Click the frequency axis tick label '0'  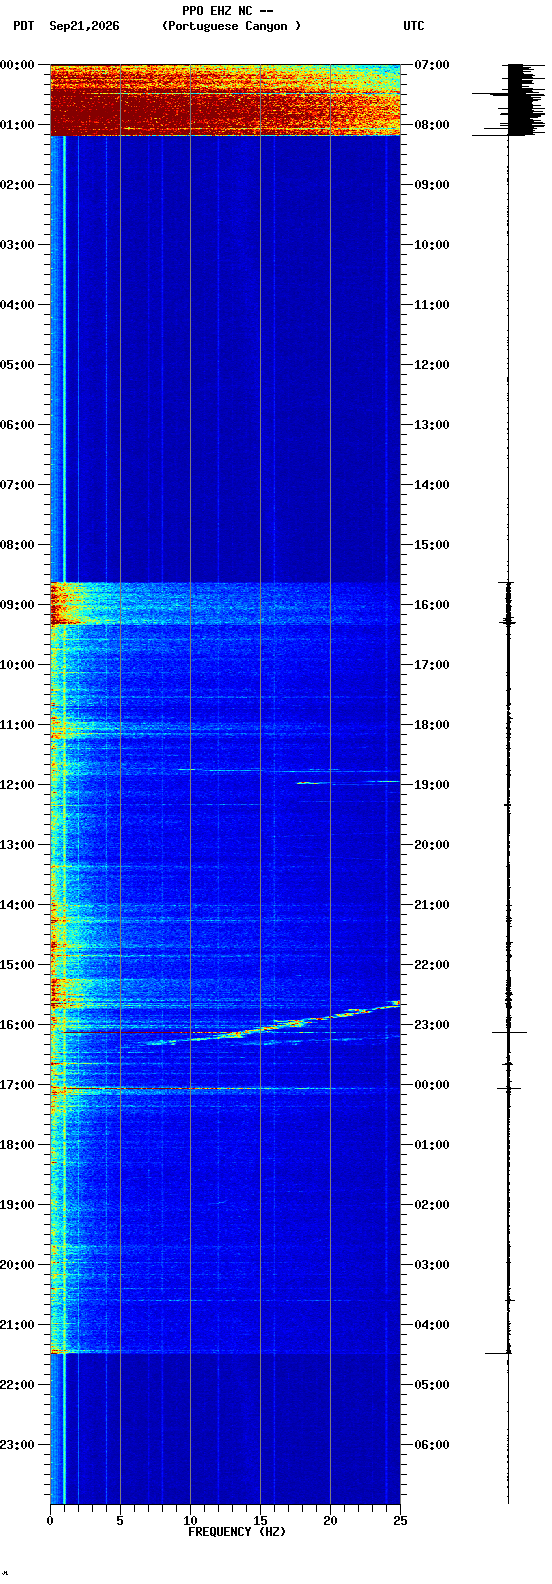tap(50, 1521)
